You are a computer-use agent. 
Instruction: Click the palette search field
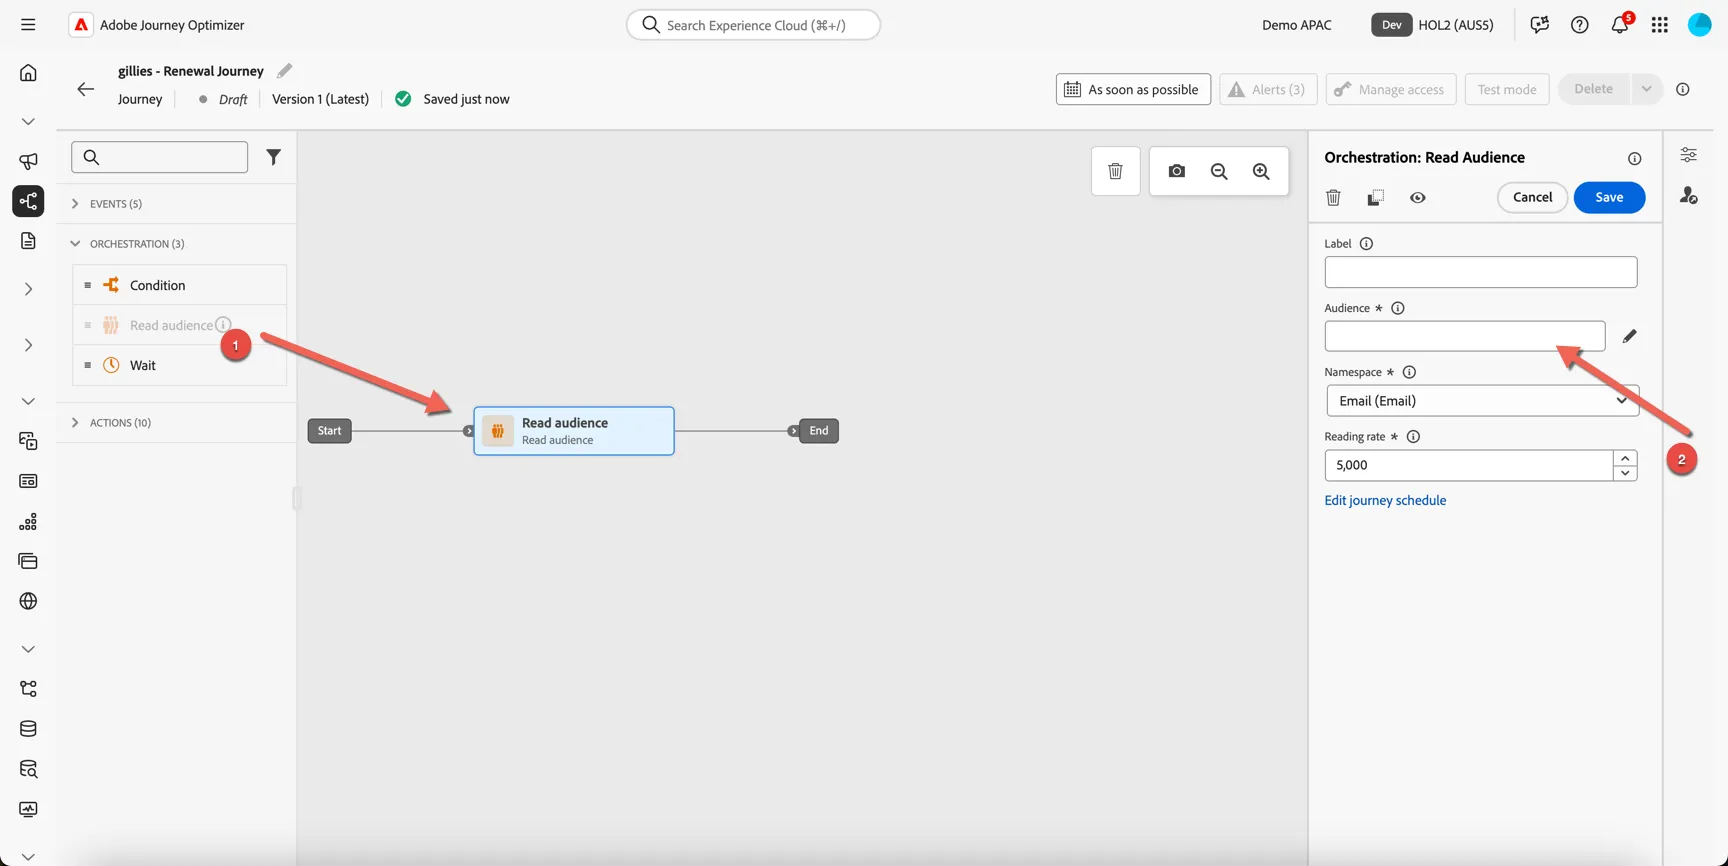160,157
